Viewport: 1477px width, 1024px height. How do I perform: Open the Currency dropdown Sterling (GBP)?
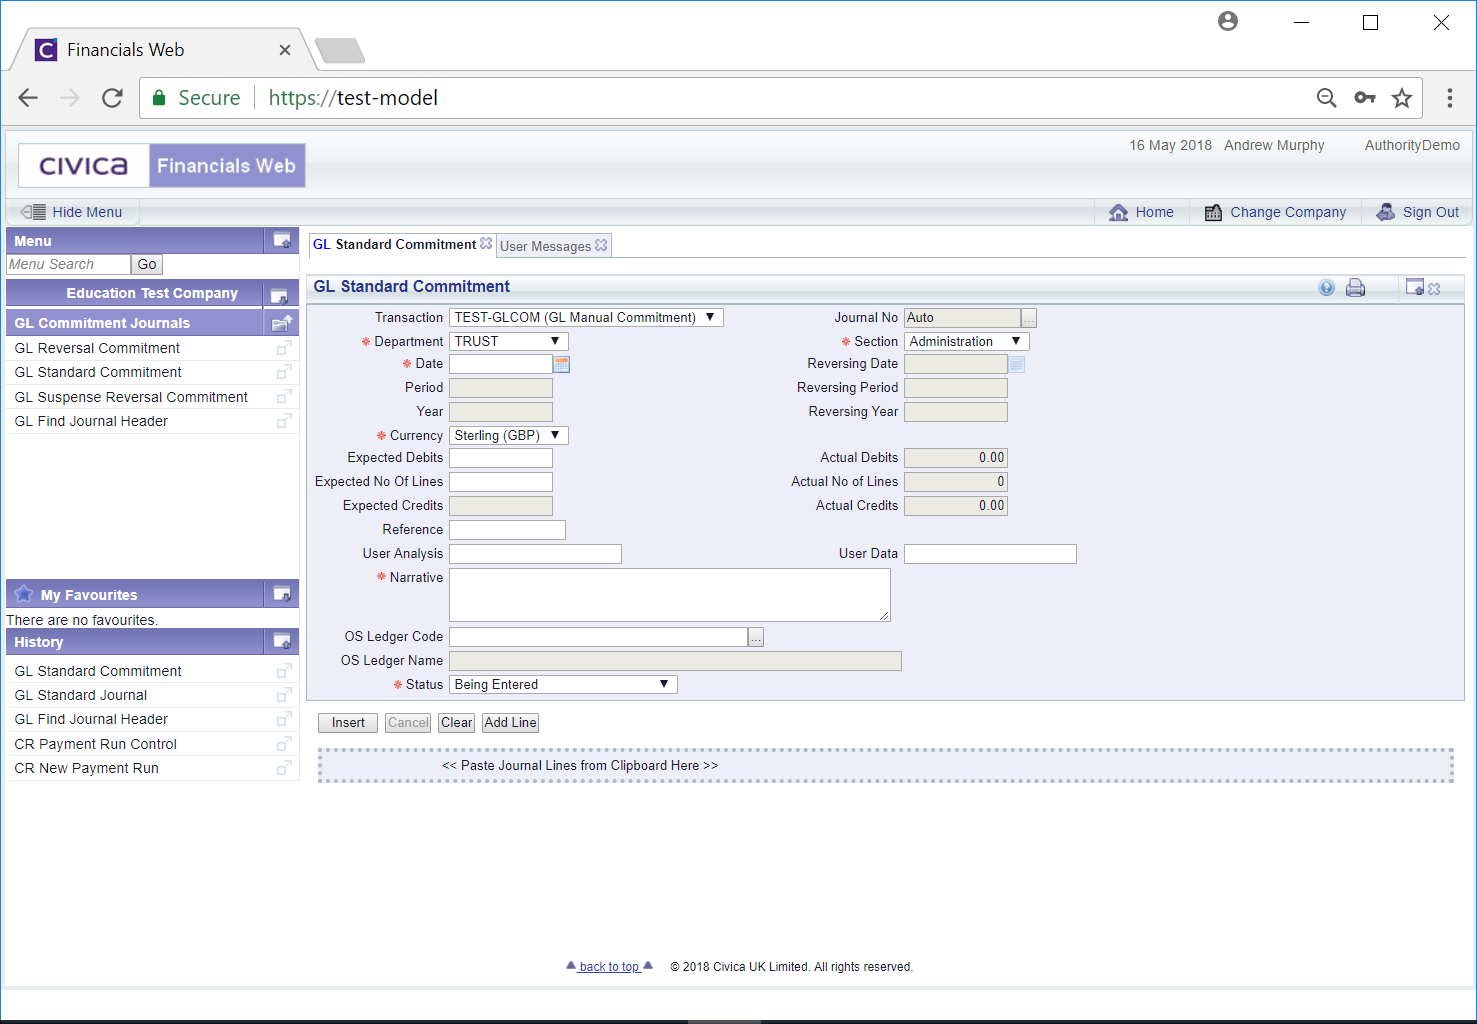pos(508,436)
